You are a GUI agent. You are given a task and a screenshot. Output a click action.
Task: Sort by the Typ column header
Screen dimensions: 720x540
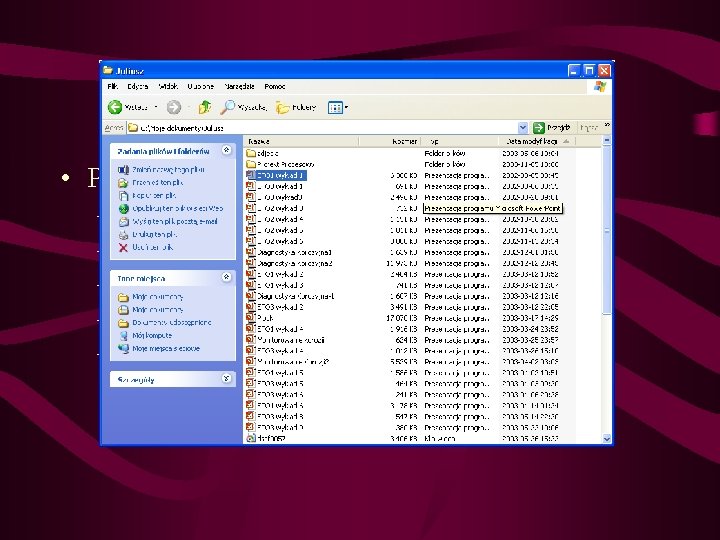click(460, 141)
